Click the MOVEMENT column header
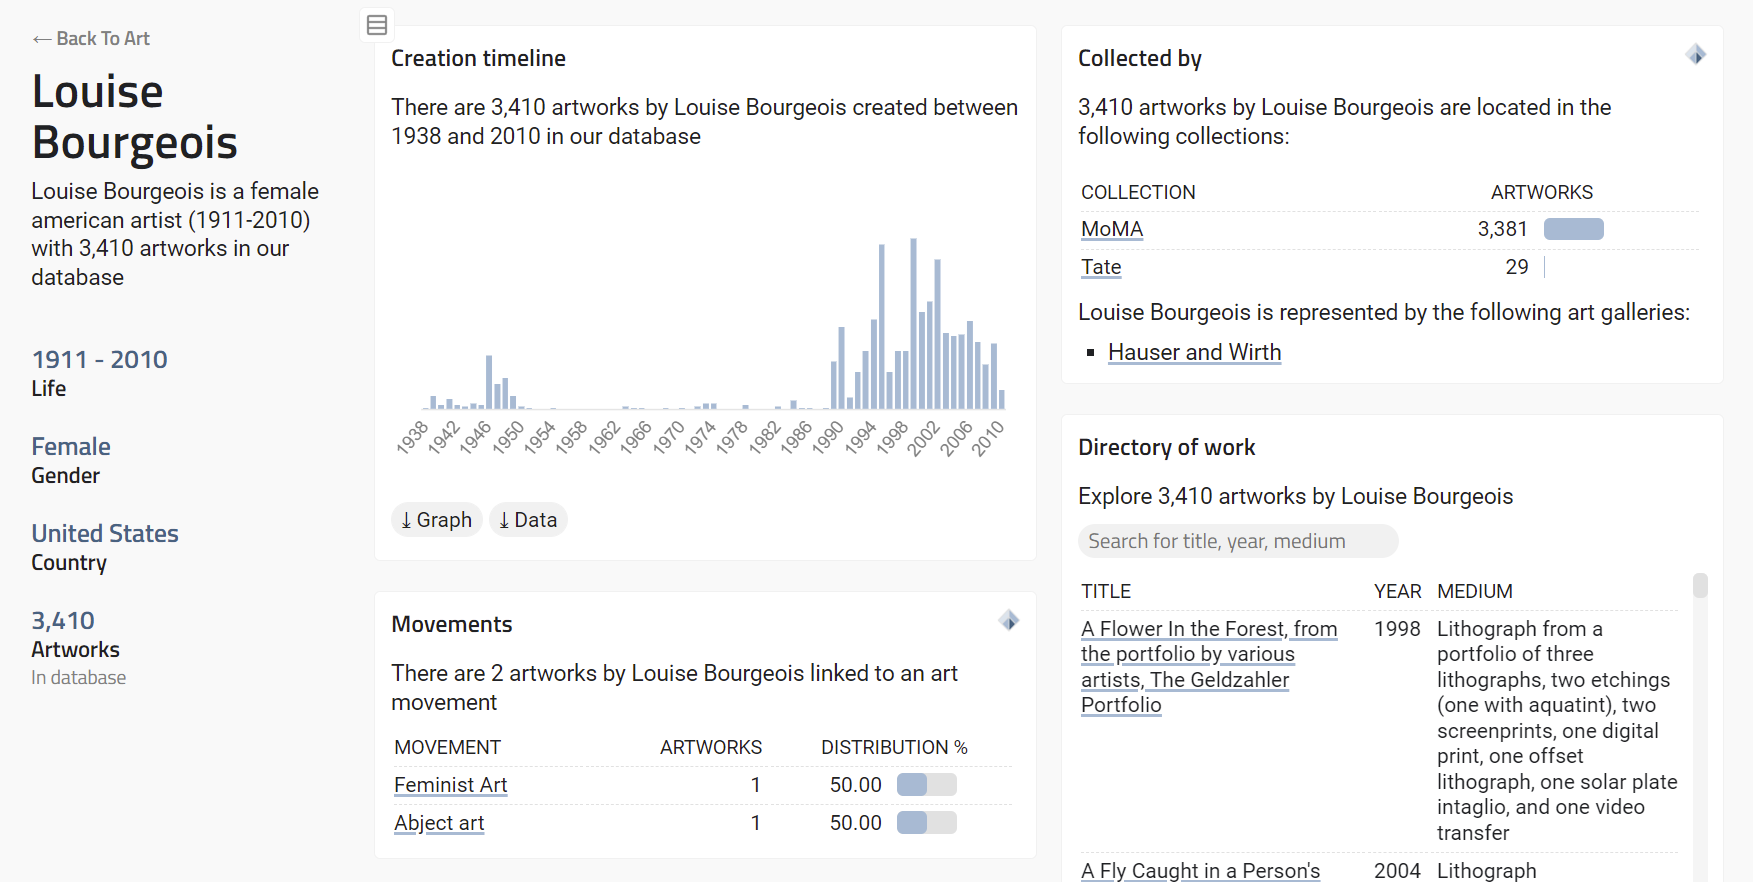 coord(447,747)
